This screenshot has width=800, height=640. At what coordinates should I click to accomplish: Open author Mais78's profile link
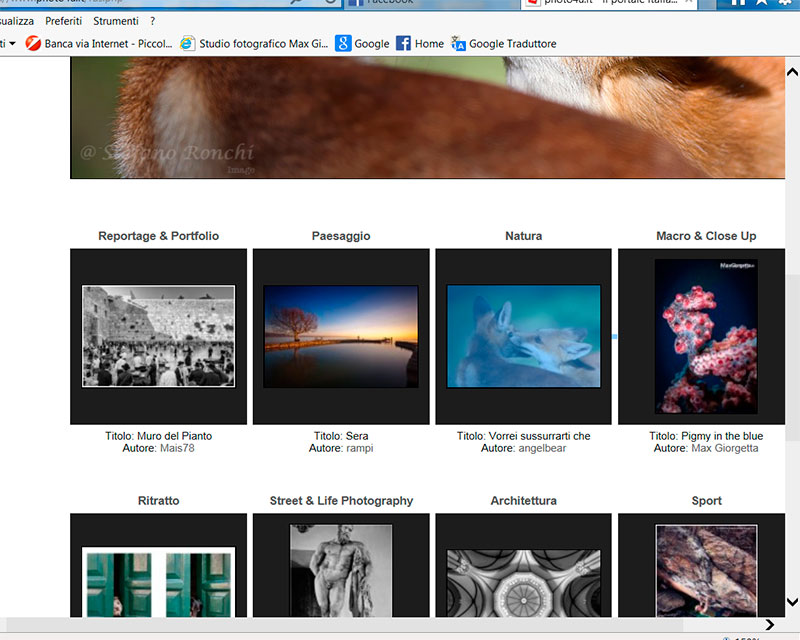tap(177, 448)
